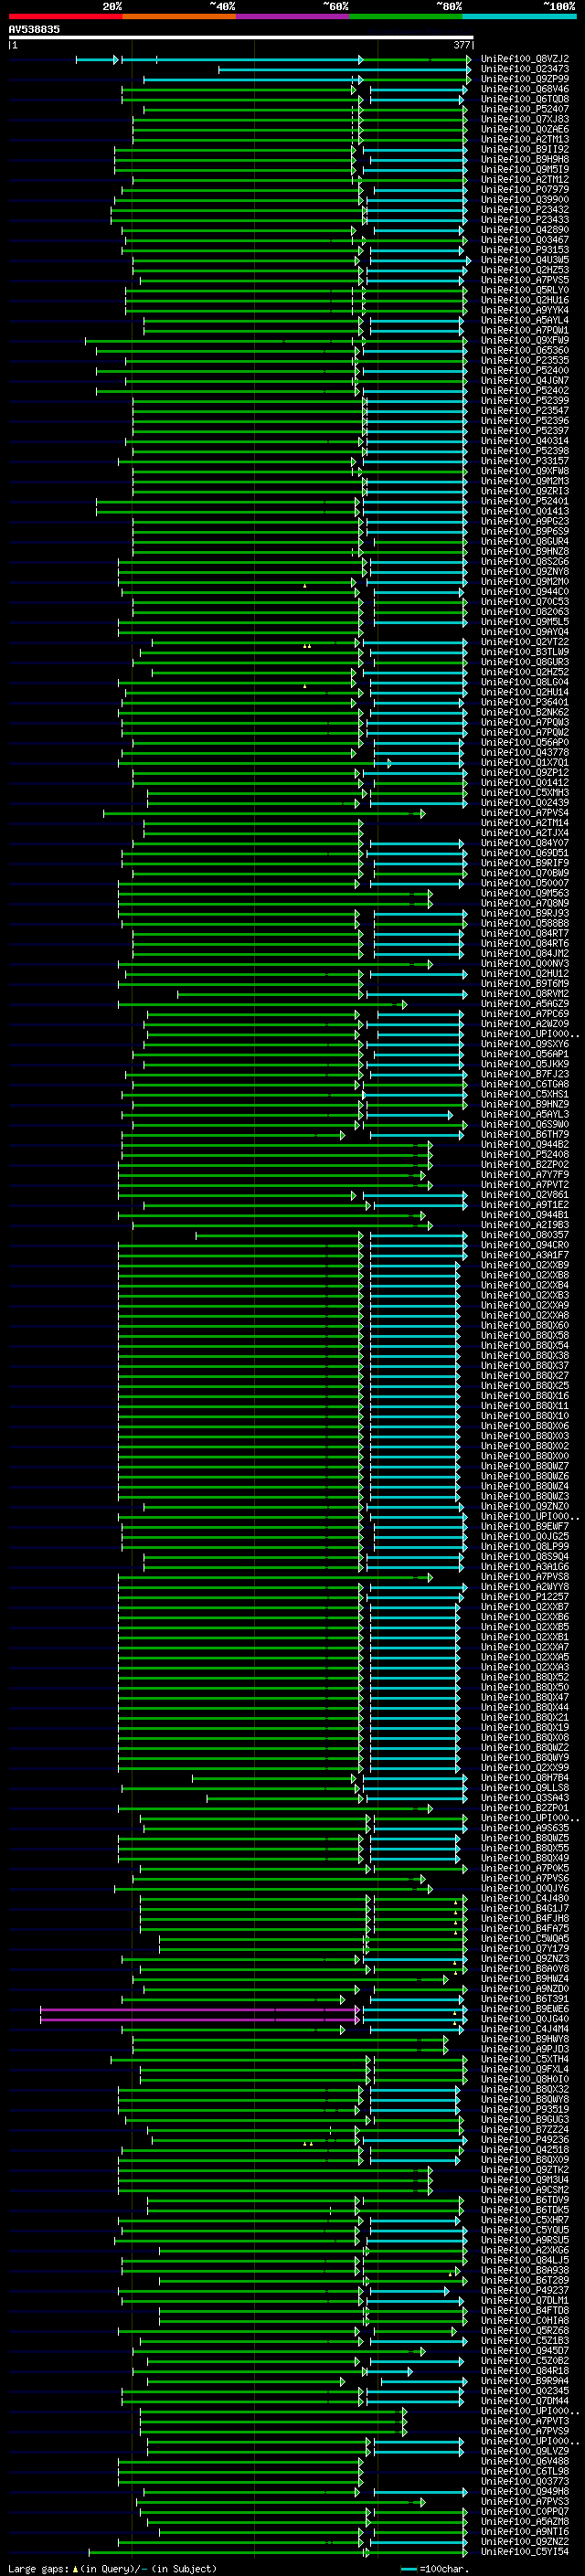
Task: Click label UniRef100_C6TGA8
Action: pos(525,1084)
